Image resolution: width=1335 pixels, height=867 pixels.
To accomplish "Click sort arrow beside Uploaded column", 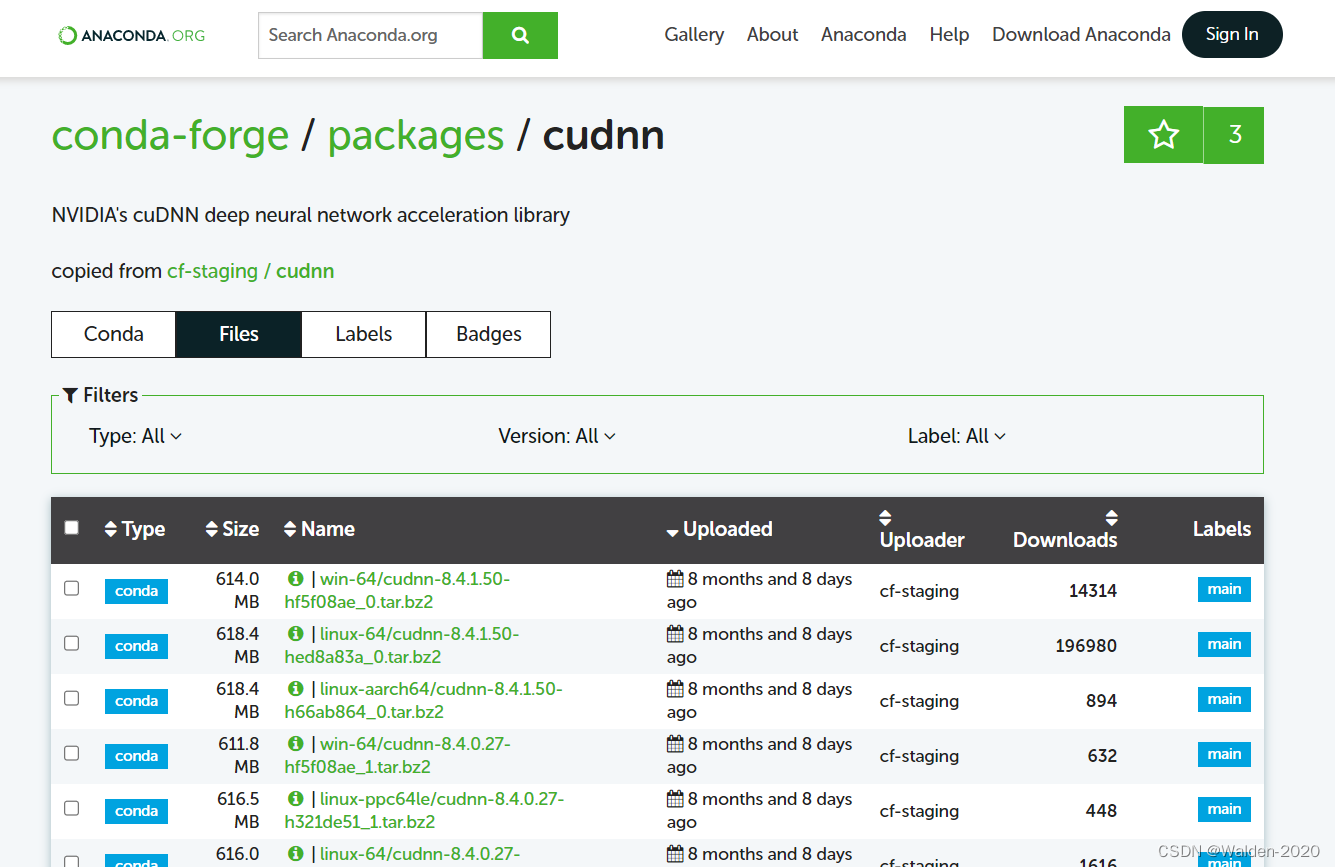I will 673,532.
